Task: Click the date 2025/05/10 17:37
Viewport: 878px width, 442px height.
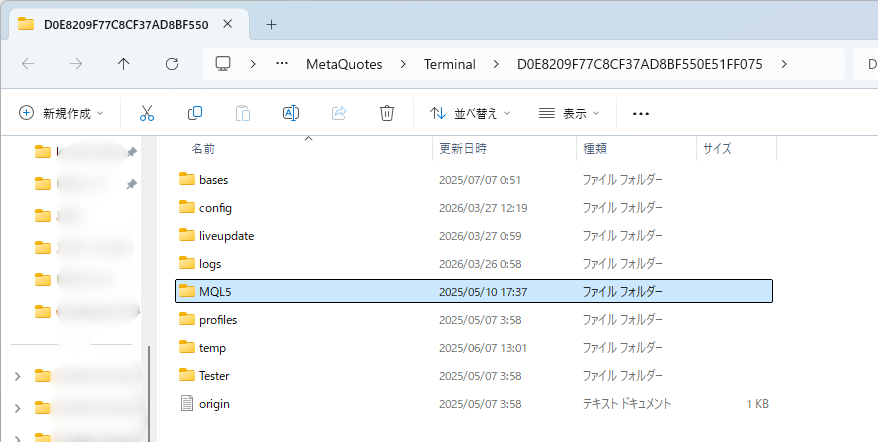Action: point(483,292)
